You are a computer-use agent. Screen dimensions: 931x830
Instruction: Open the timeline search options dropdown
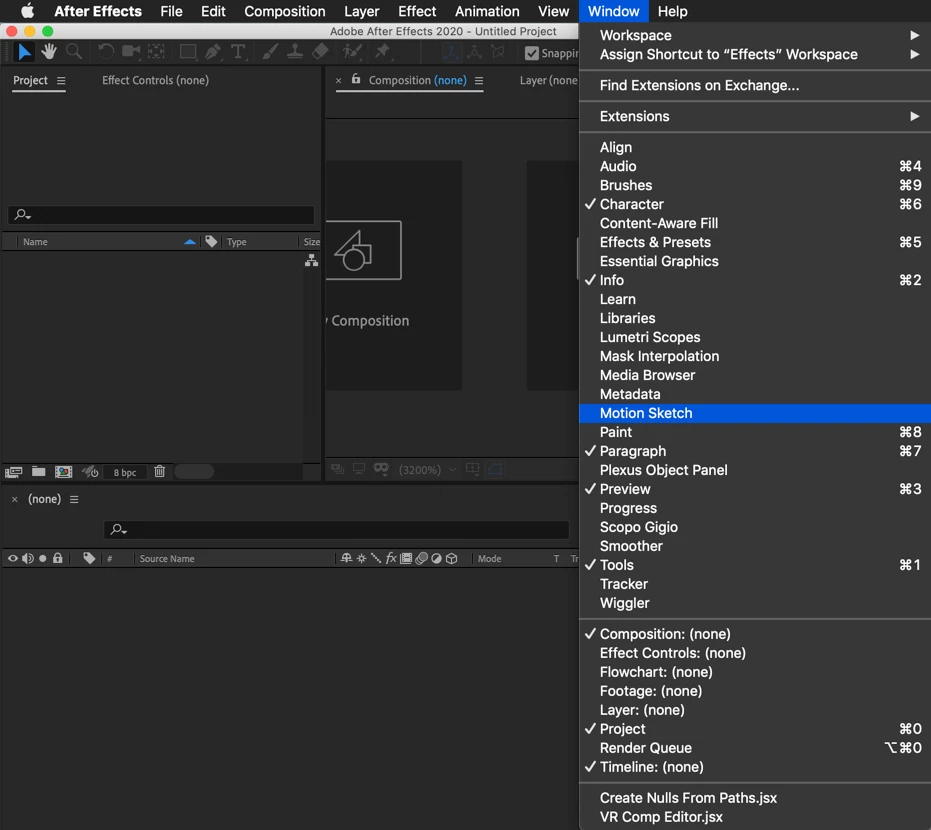pyautogui.click(x=119, y=529)
